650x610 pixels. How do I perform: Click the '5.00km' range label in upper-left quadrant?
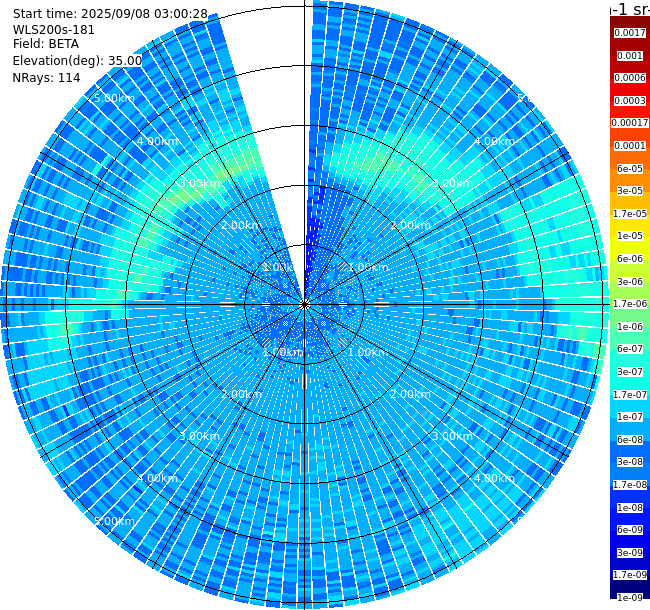[x=114, y=99]
